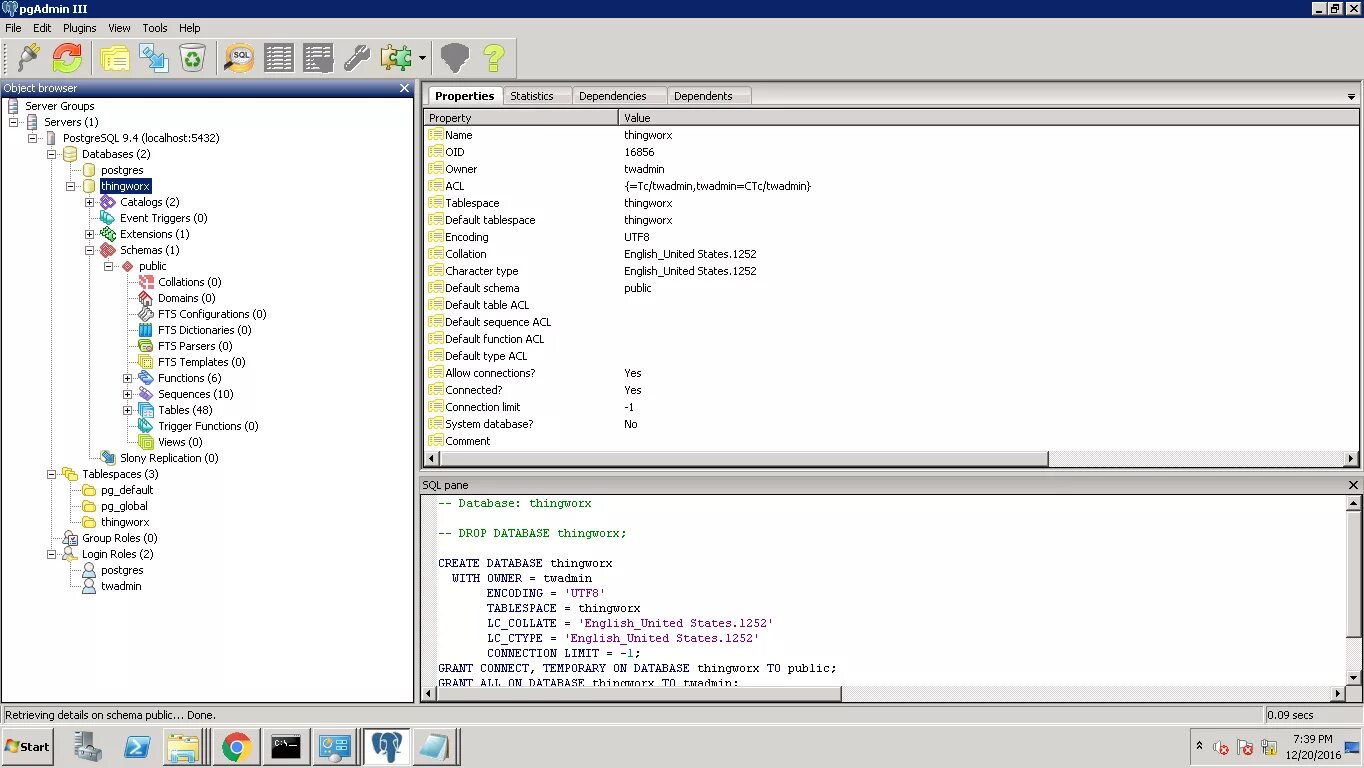This screenshot has width=1364, height=768.
Task: Select the Server Groups root node
Action: [x=59, y=106]
